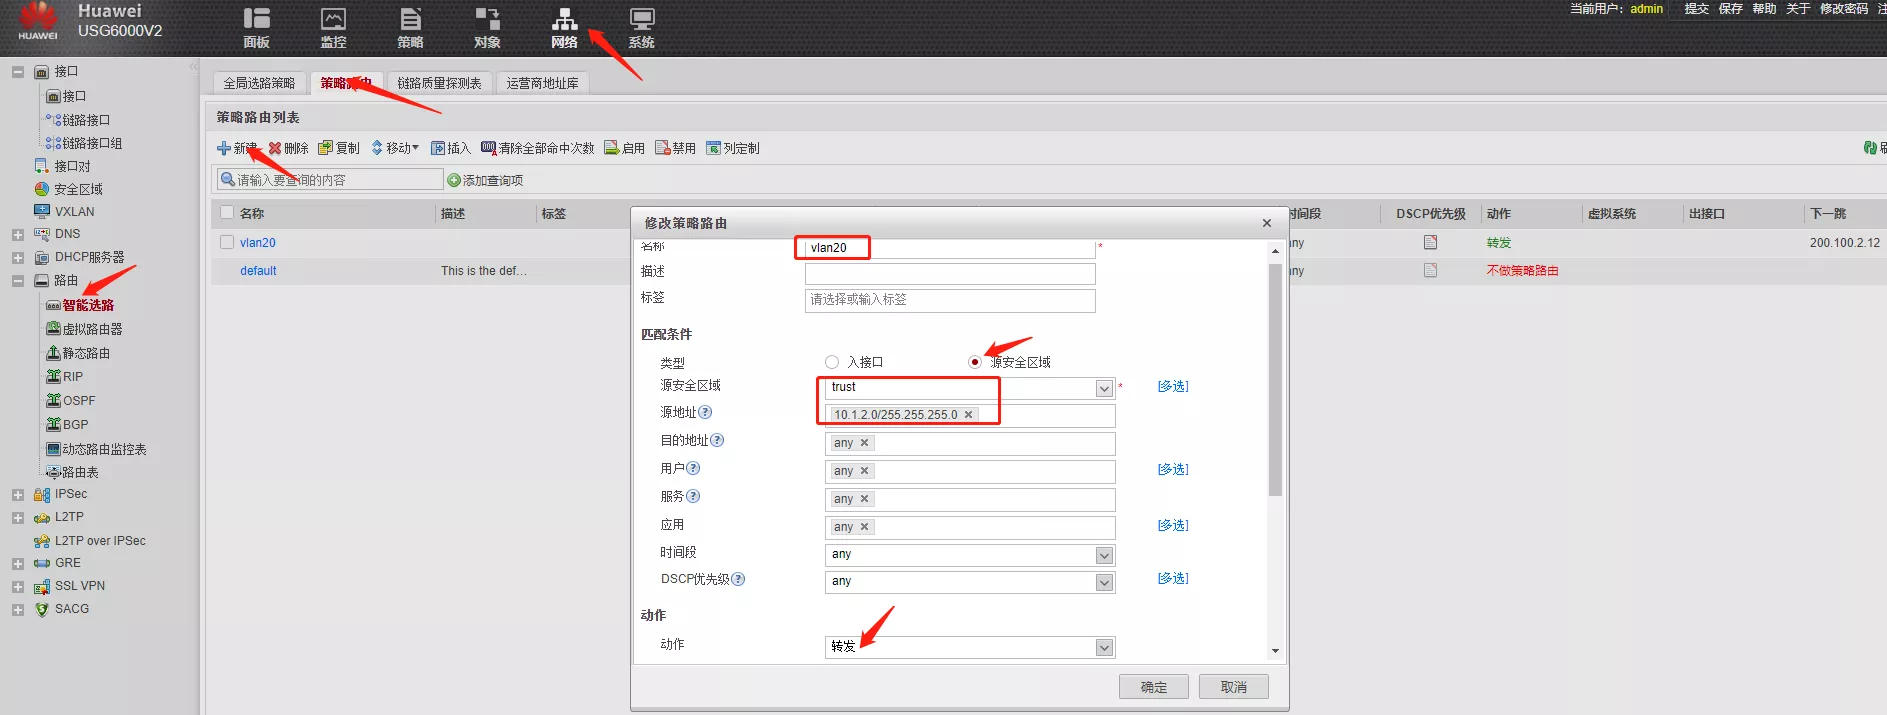Toggle the select-all checkbox in header
1887x715 pixels.
227,213
